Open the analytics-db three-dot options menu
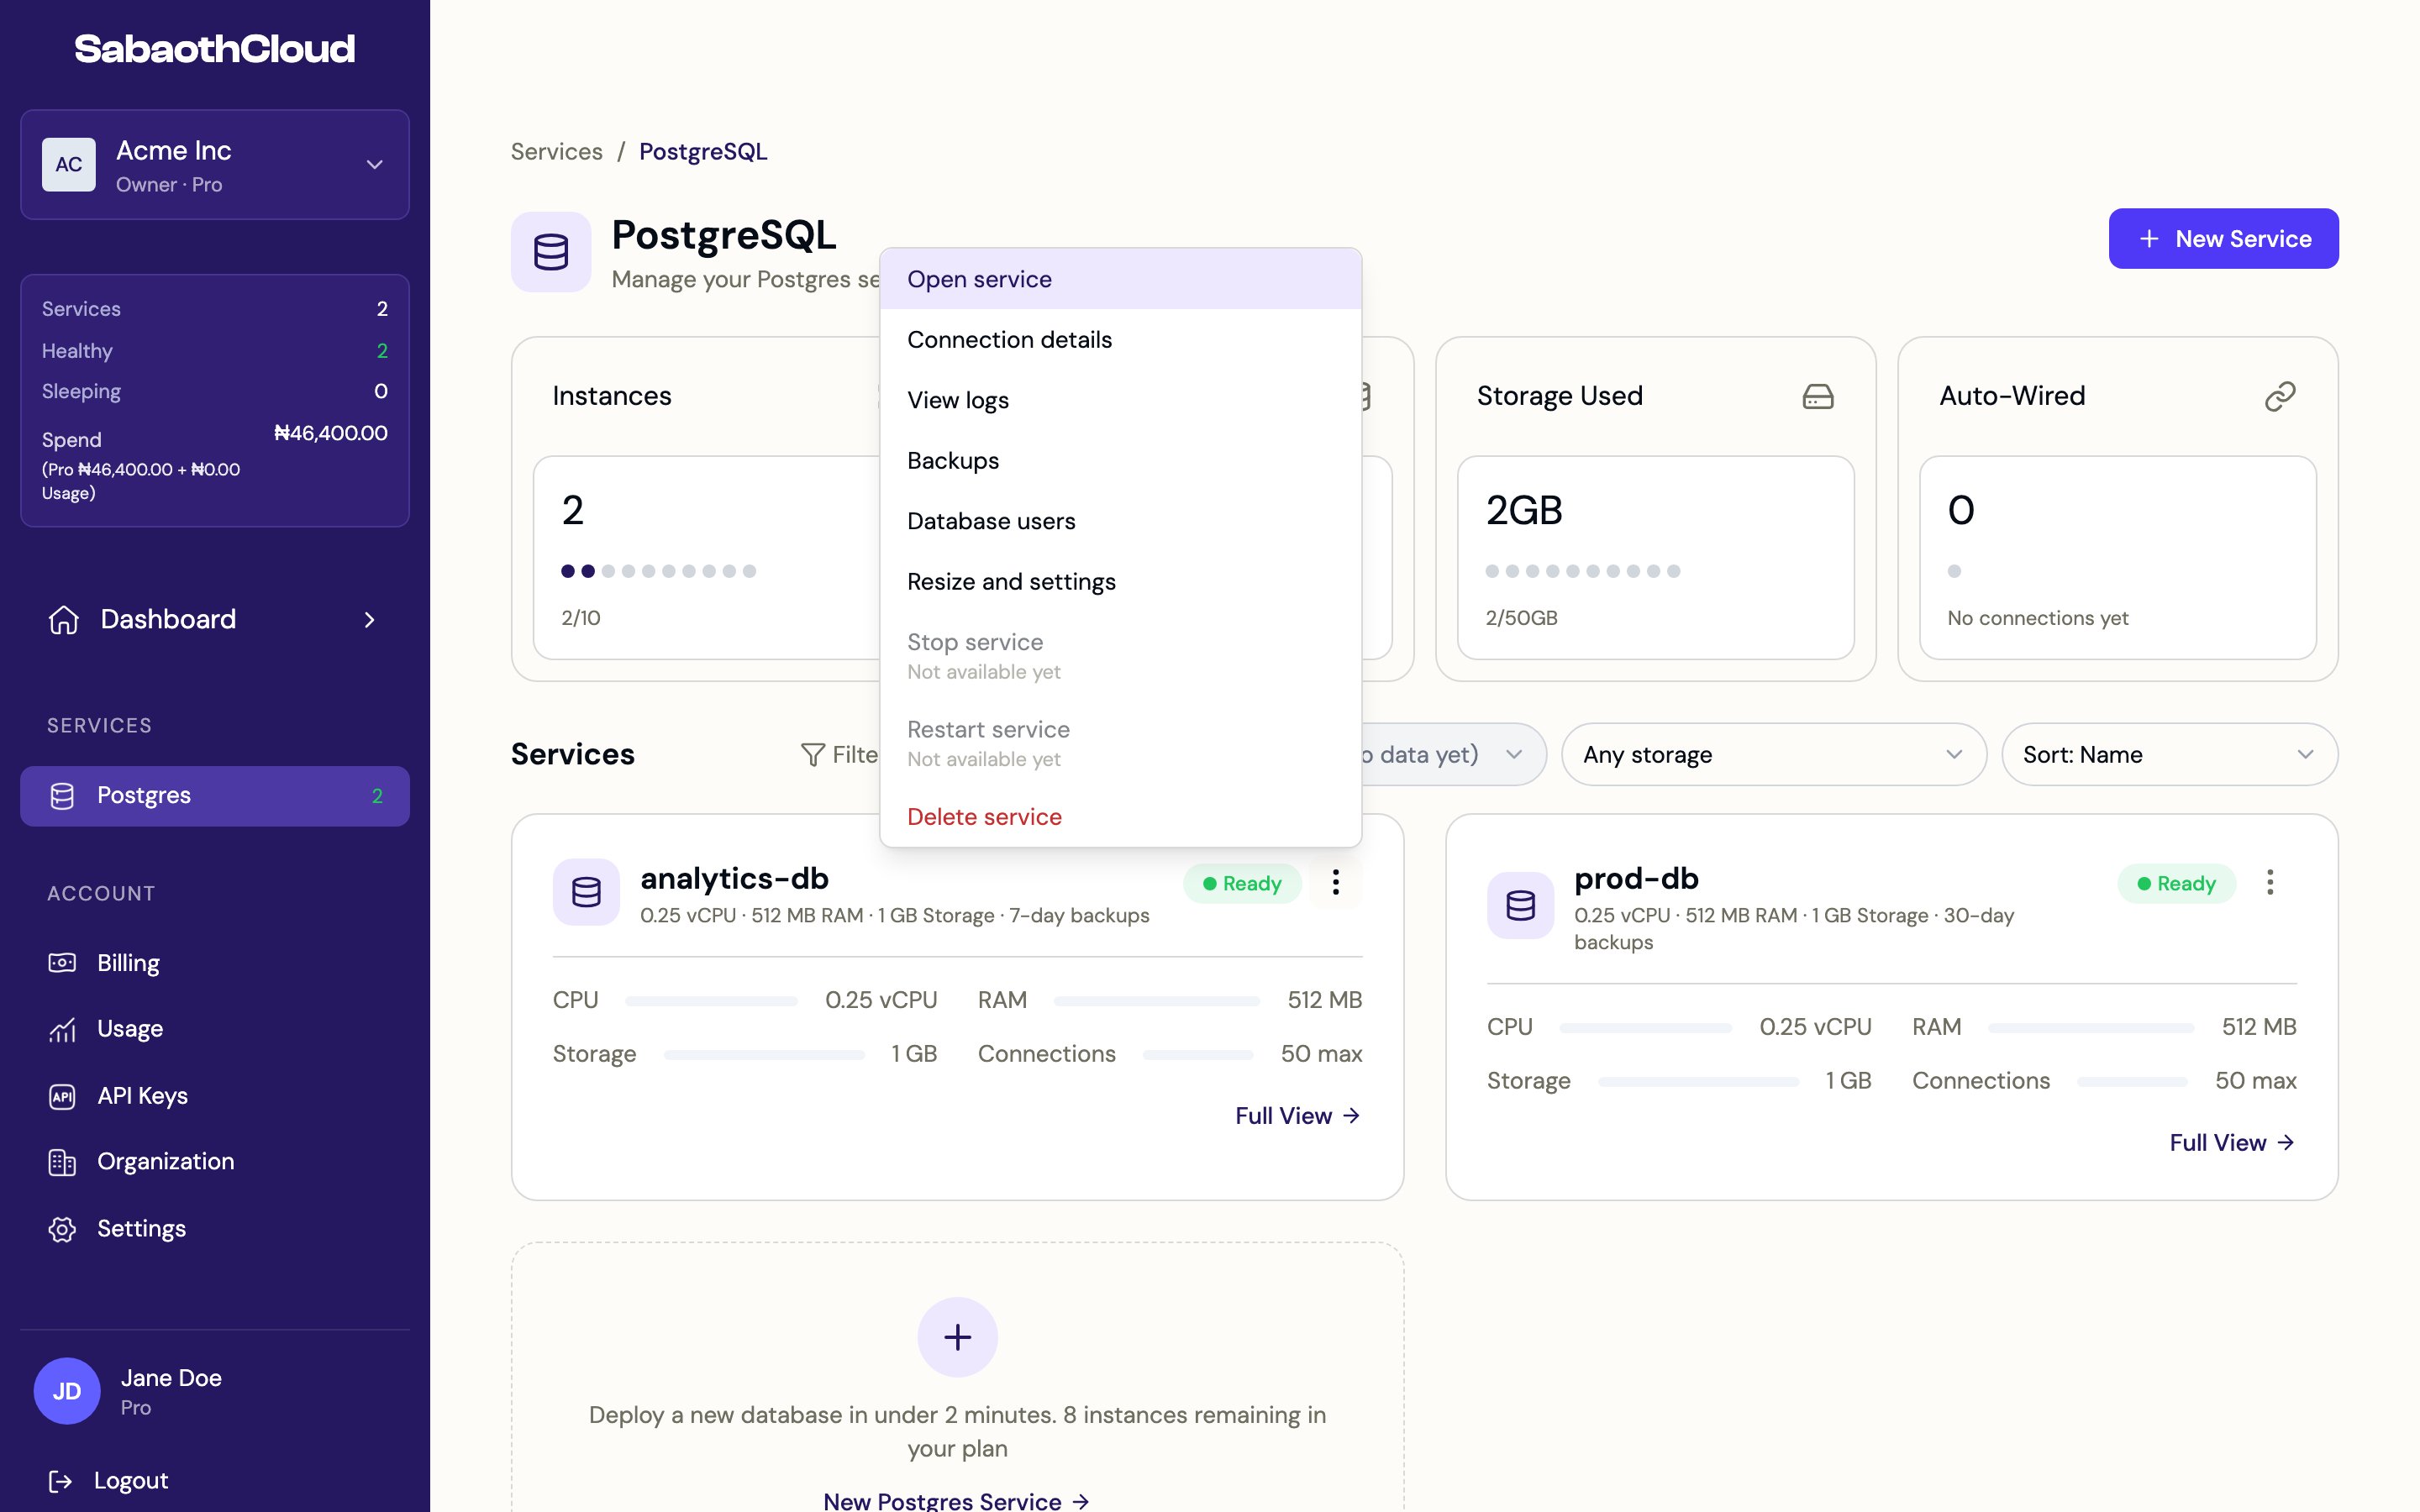 pos(1335,882)
